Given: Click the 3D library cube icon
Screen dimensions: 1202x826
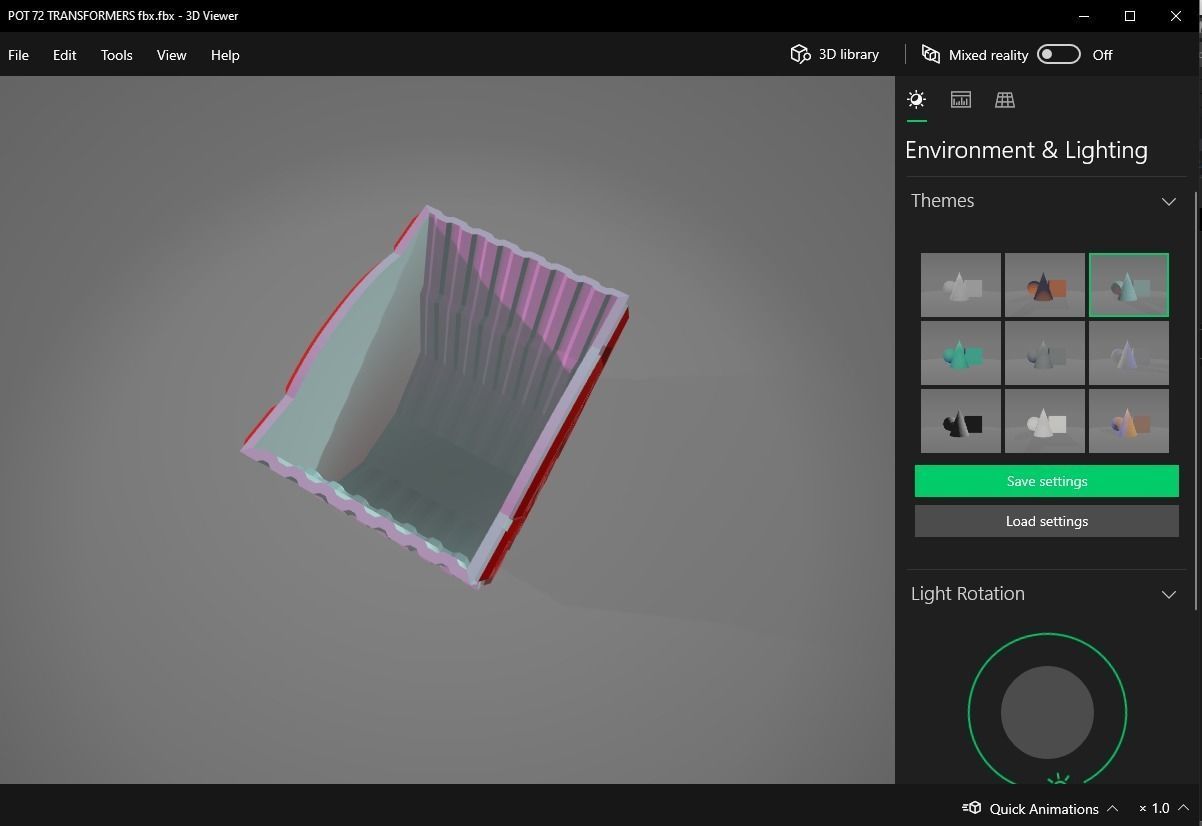Looking at the screenshot, I should point(800,54).
